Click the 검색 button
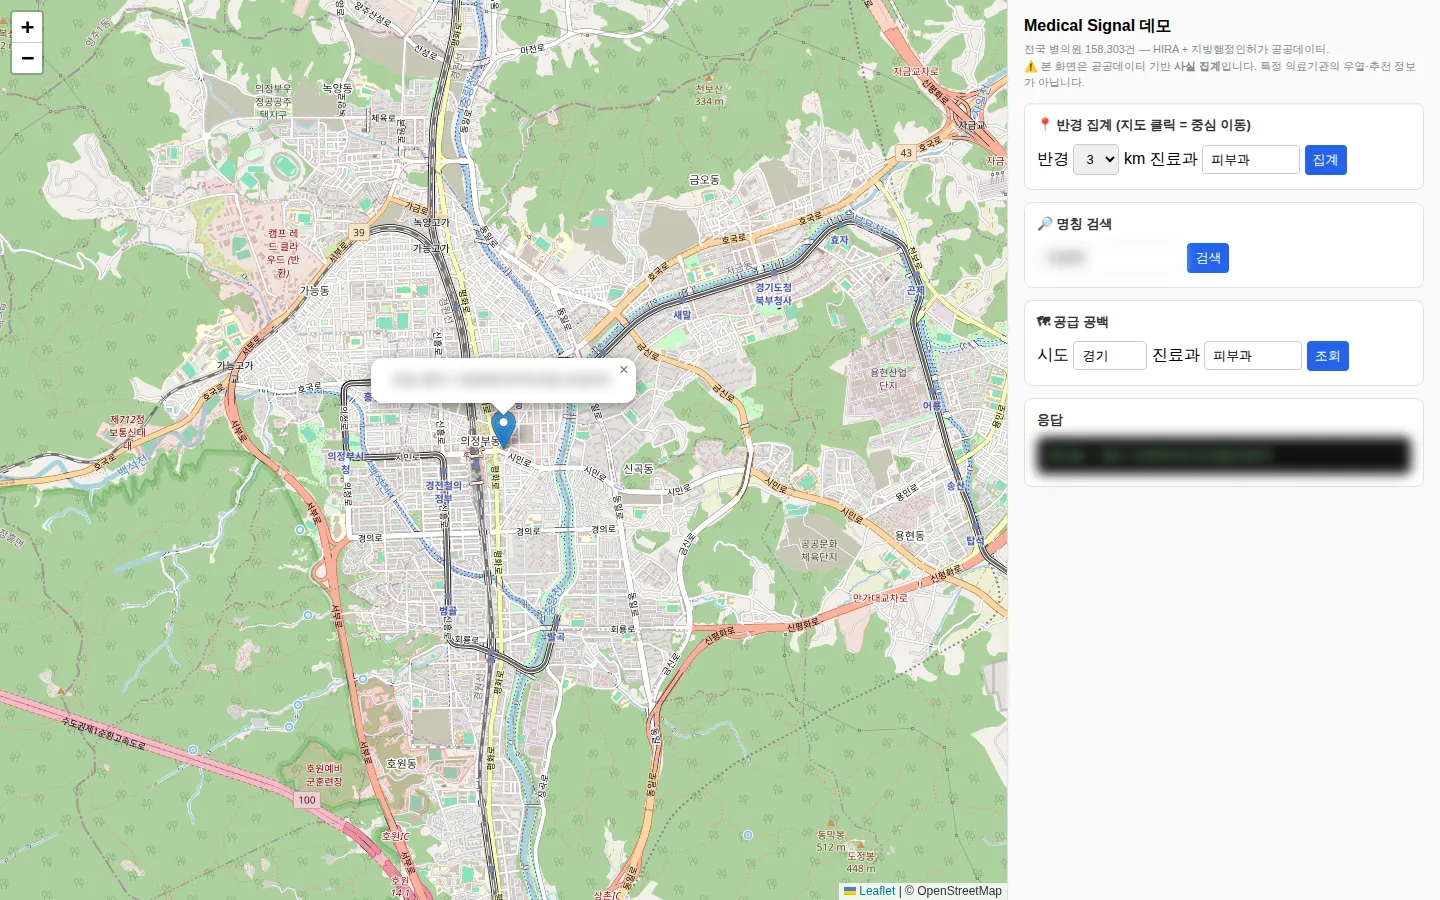Screen dimensions: 1440x900 [x=1208, y=258]
